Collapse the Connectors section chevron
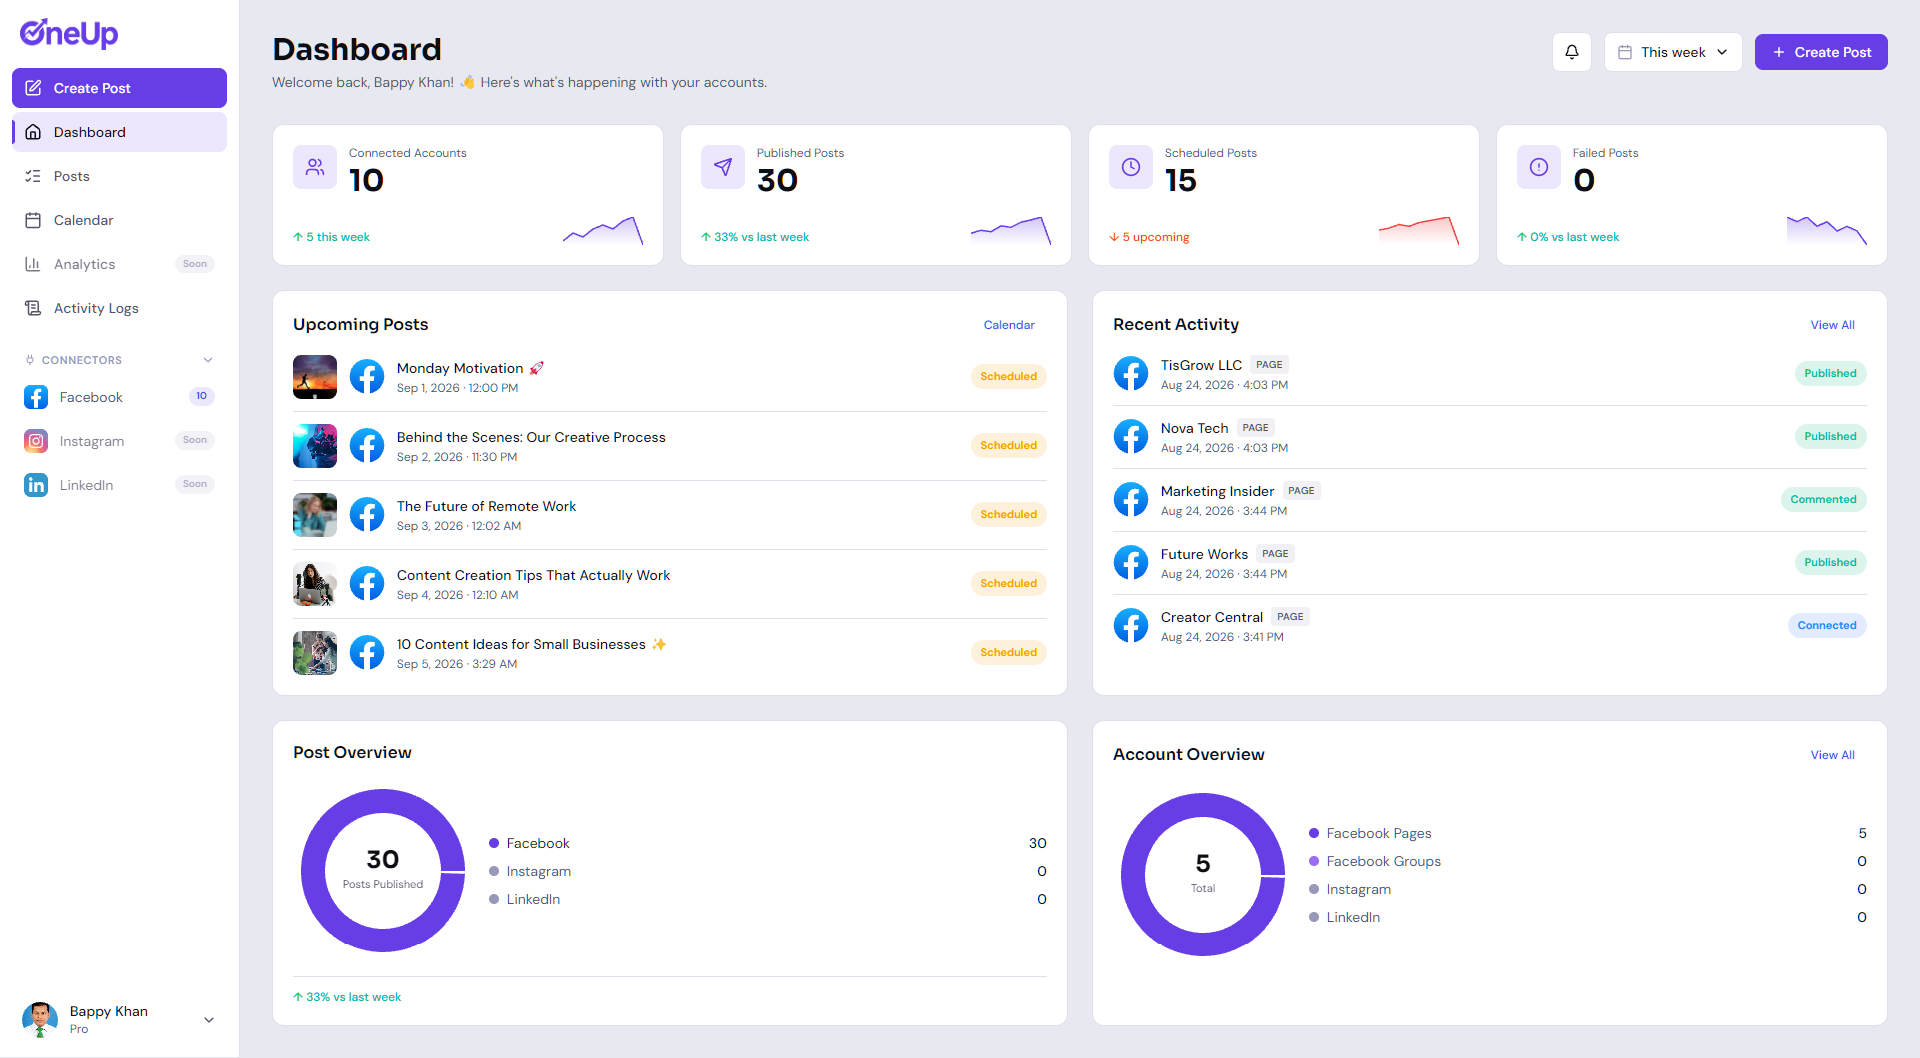The height and width of the screenshot is (1058, 1920). tap(208, 360)
